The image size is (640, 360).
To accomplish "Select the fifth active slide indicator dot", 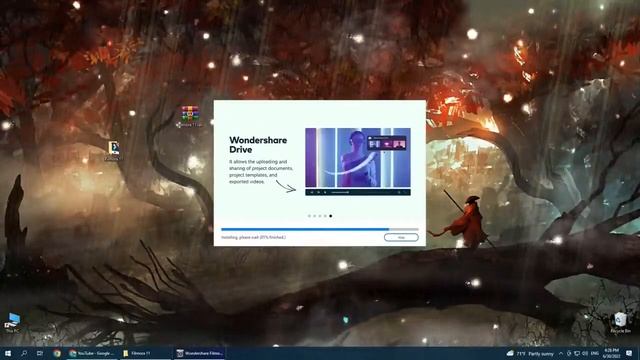I will pos(331,216).
